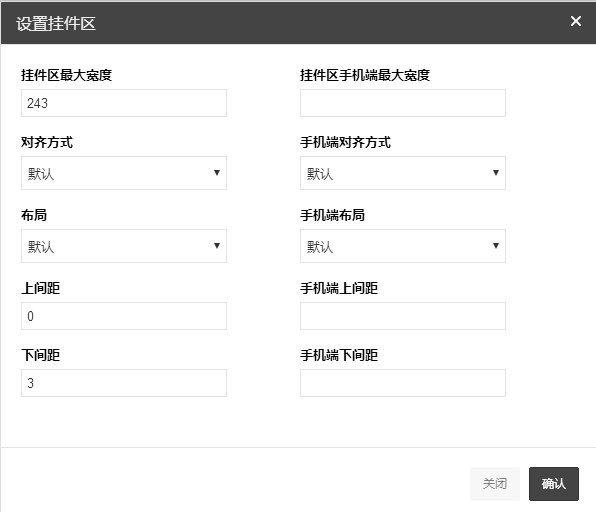Click the 布局 field label

34,216
